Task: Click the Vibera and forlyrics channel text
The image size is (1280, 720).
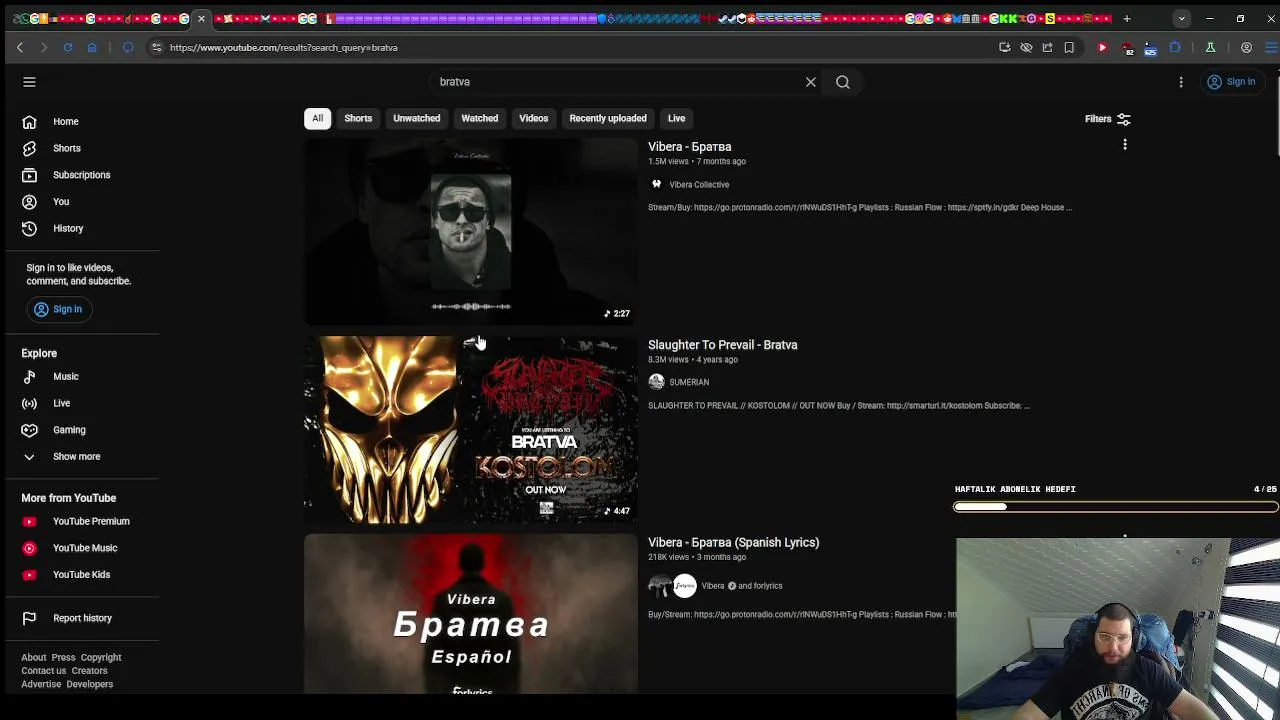Action: [742, 586]
